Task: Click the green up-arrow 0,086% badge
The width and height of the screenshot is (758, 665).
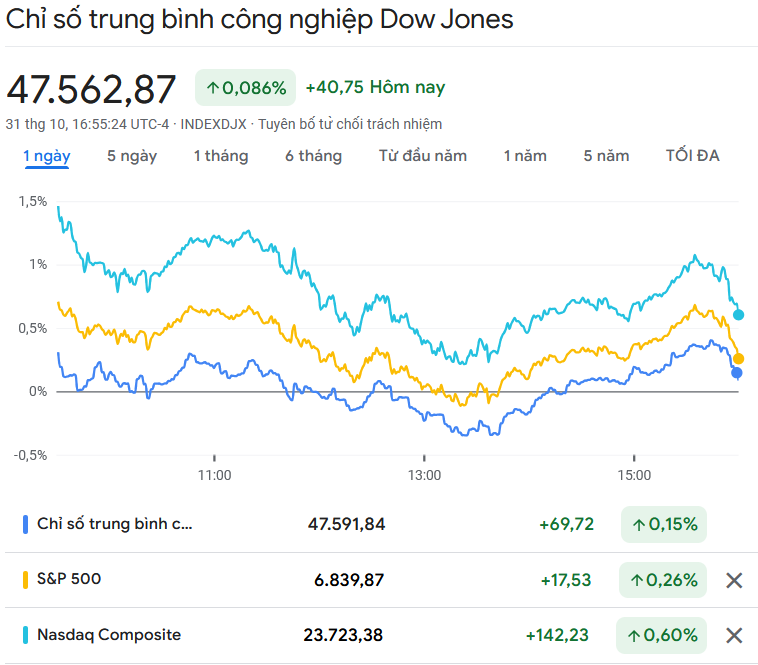Action: point(246,87)
